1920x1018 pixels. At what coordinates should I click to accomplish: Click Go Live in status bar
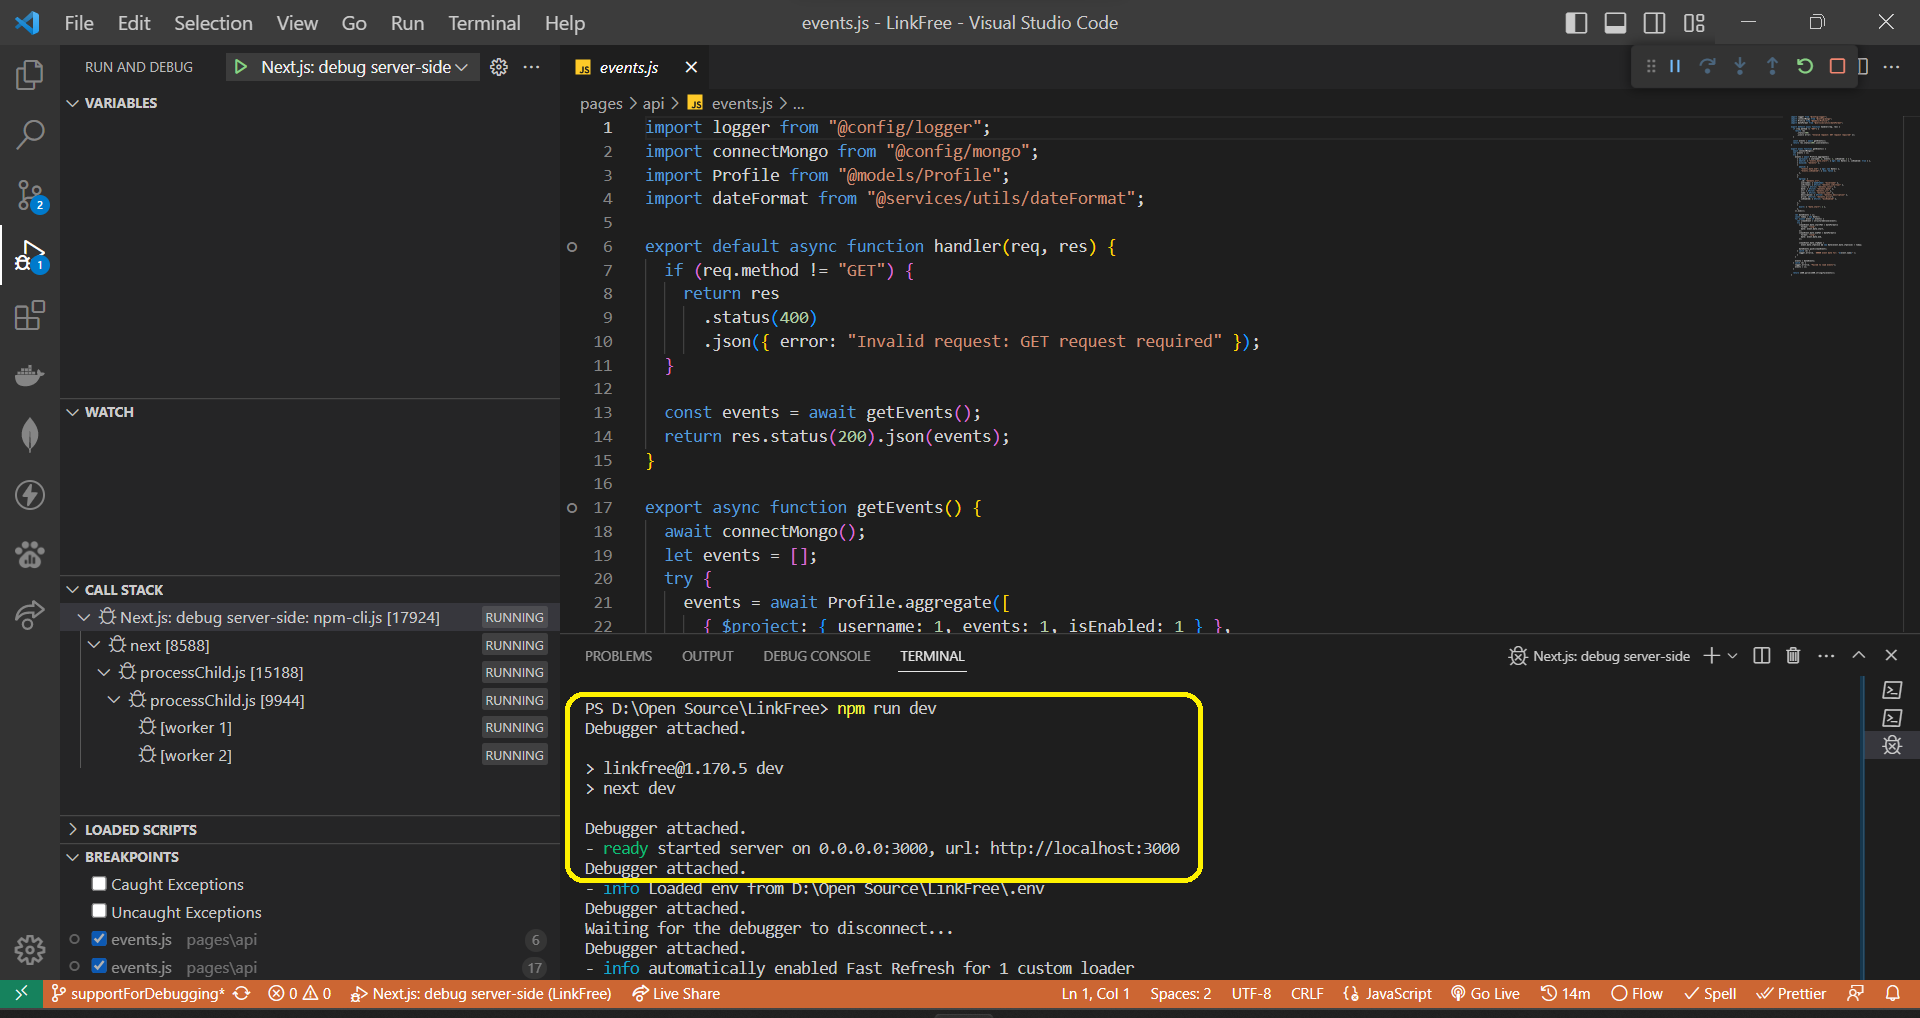point(1485,993)
